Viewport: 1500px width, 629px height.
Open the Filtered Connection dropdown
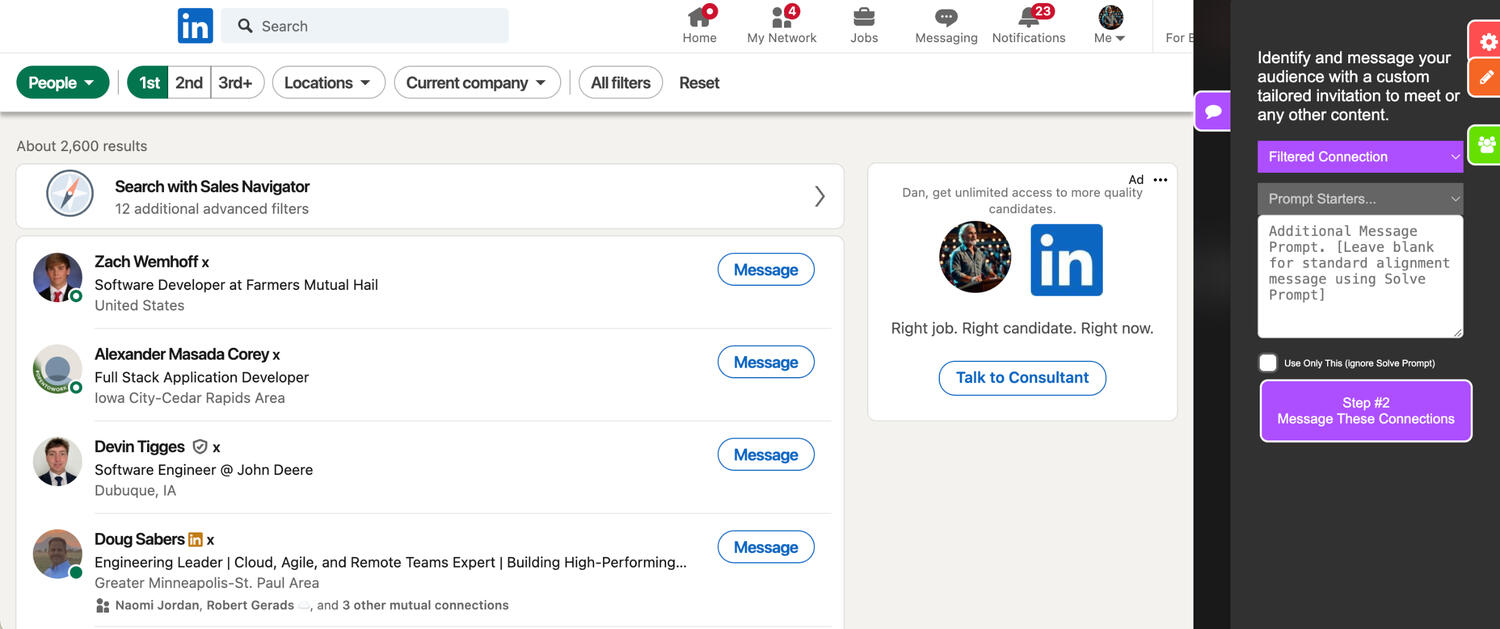(x=1360, y=157)
